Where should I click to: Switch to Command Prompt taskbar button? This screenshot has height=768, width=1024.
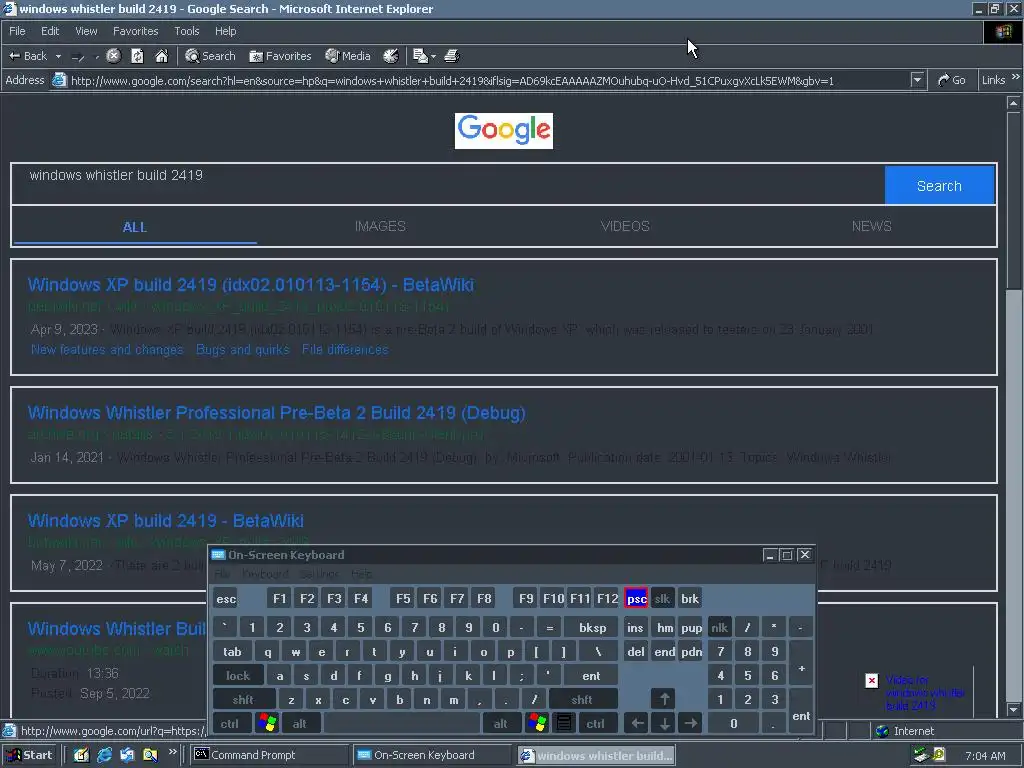pos(269,755)
